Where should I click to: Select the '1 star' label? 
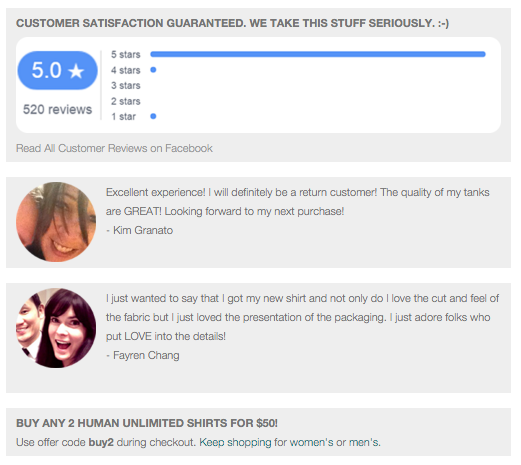click(x=123, y=116)
